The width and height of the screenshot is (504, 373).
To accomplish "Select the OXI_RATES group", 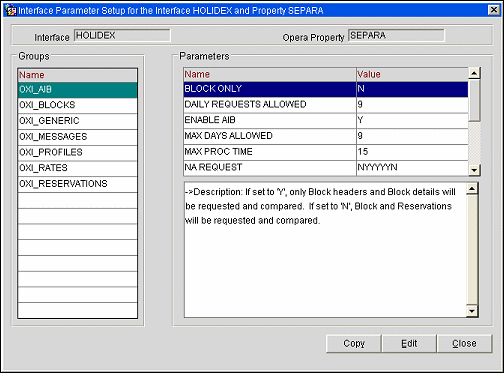I will (77, 168).
